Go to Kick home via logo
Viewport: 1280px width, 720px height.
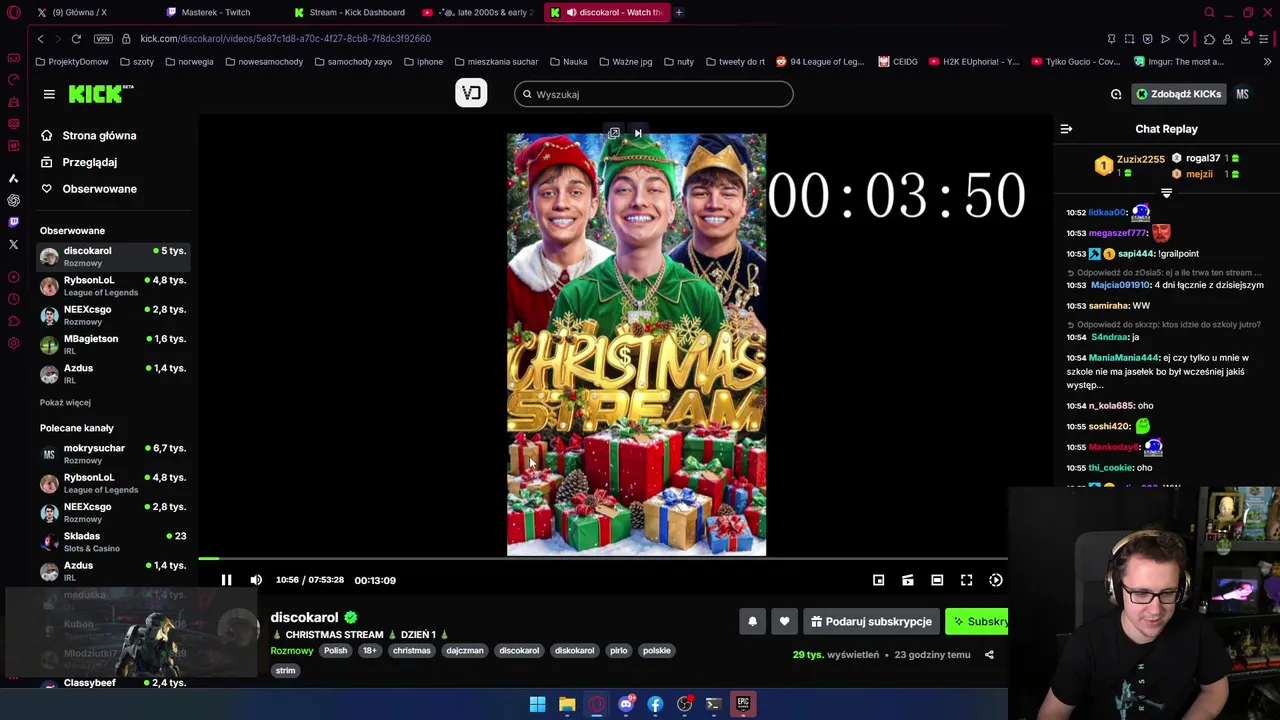[x=101, y=94]
